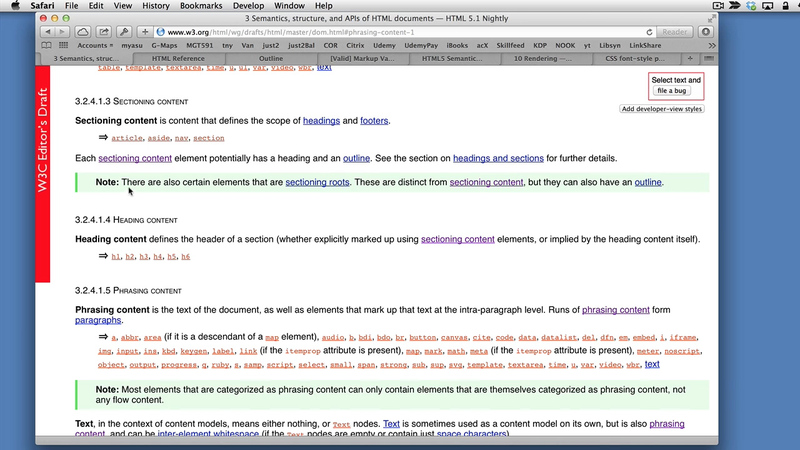Open the Develop menu
This screenshot has height=450, width=800.
[248, 6]
